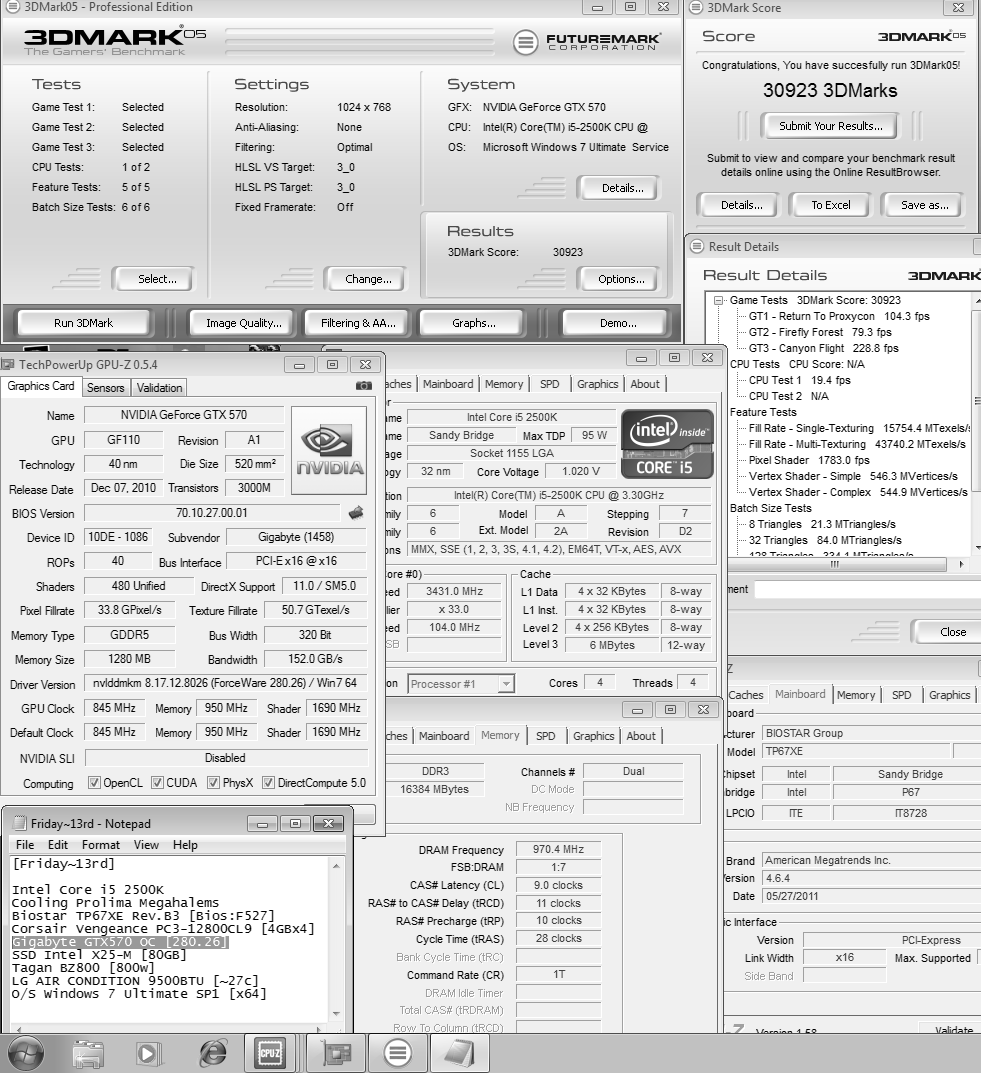Image resolution: width=981 pixels, height=1073 pixels.
Task: Toggle the OpenCL checkbox in GPU-Z
Action: click(94, 783)
